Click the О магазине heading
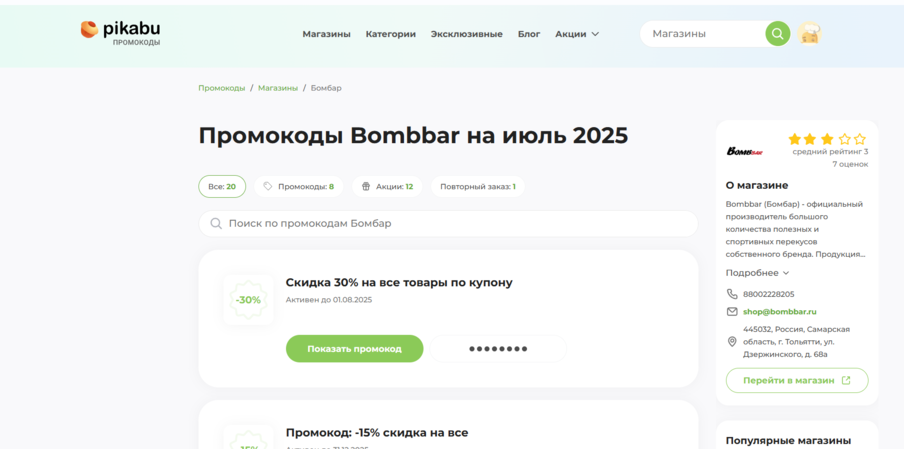The image size is (904, 449). tap(757, 185)
